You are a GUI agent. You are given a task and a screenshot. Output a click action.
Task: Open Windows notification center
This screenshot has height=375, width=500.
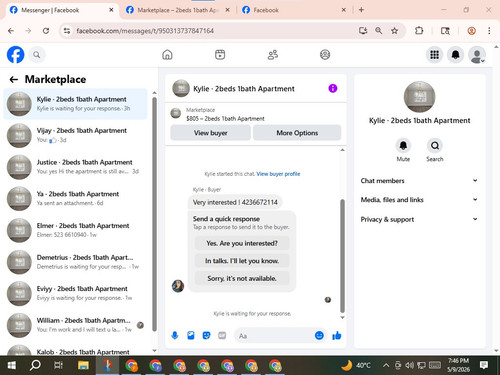(484, 365)
